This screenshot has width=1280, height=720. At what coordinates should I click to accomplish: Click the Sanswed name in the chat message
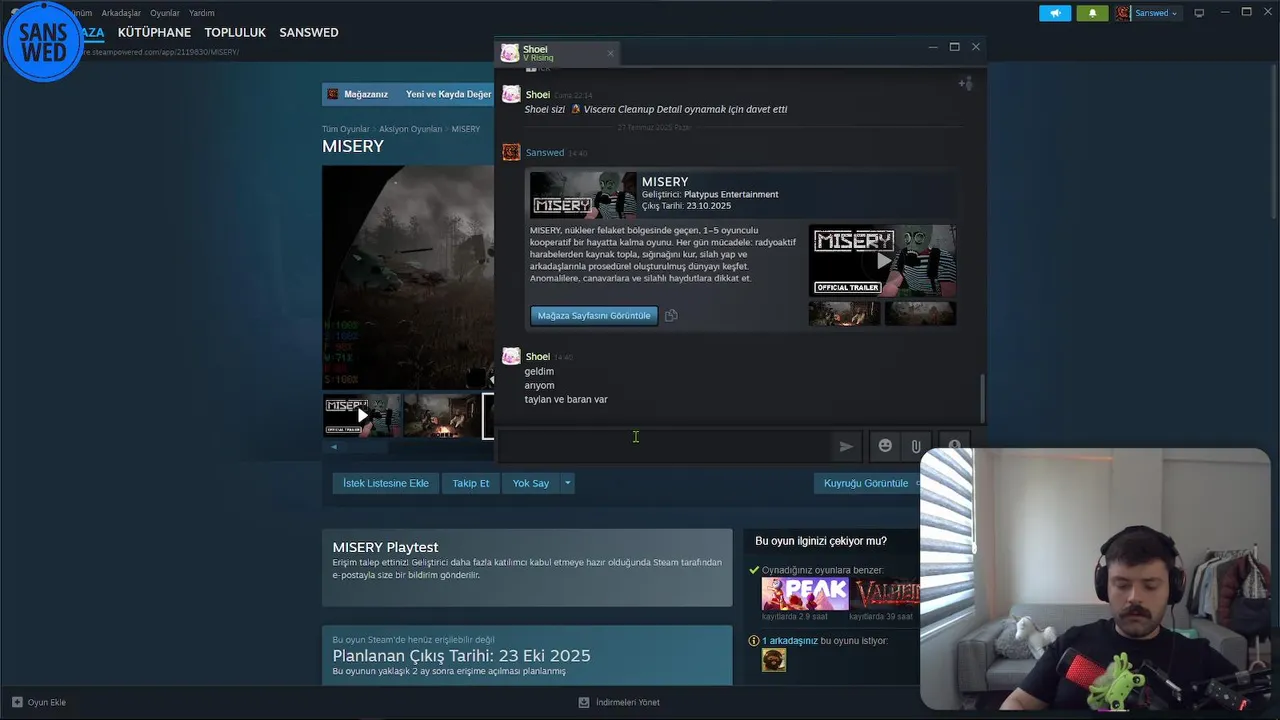click(x=545, y=153)
